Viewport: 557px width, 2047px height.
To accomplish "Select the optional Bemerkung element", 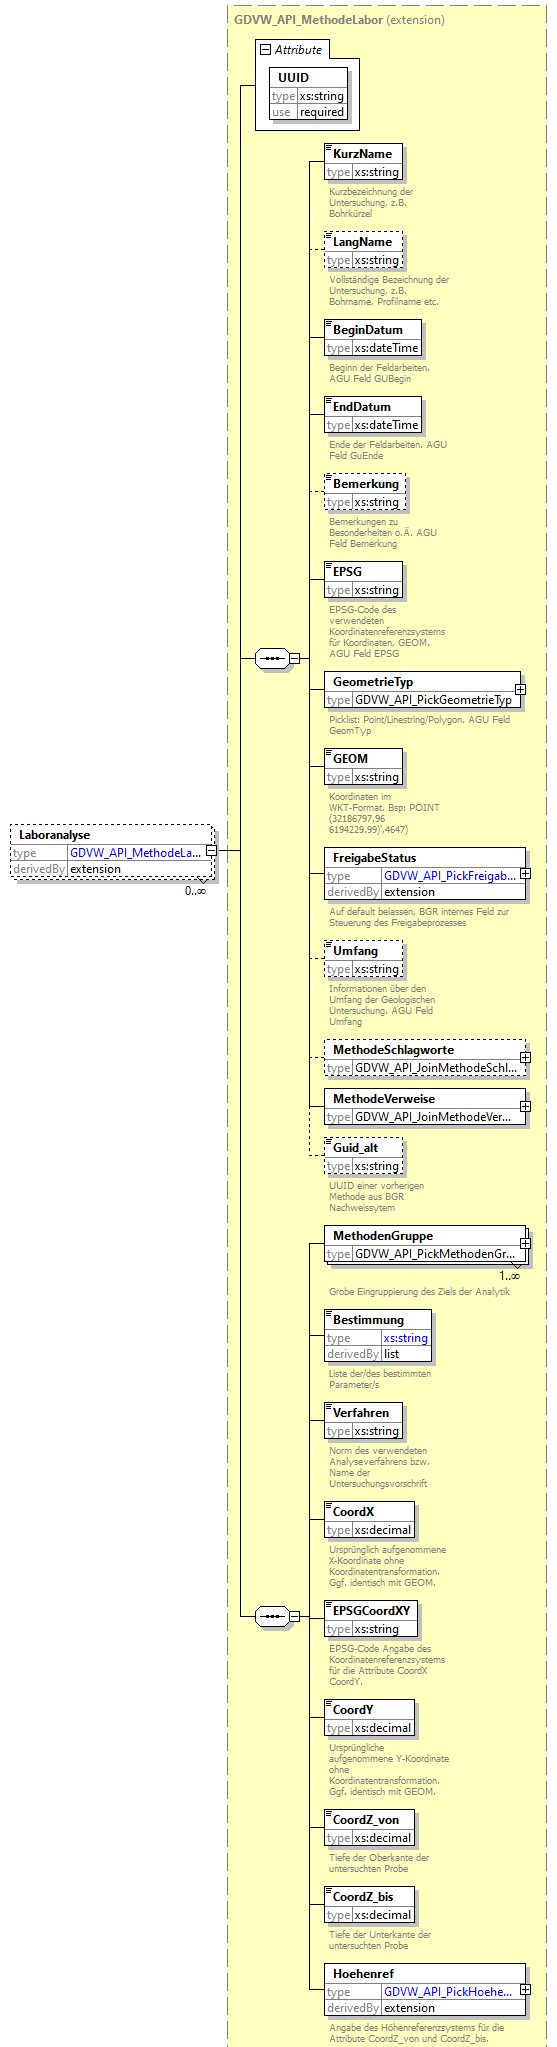I will (x=365, y=492).
